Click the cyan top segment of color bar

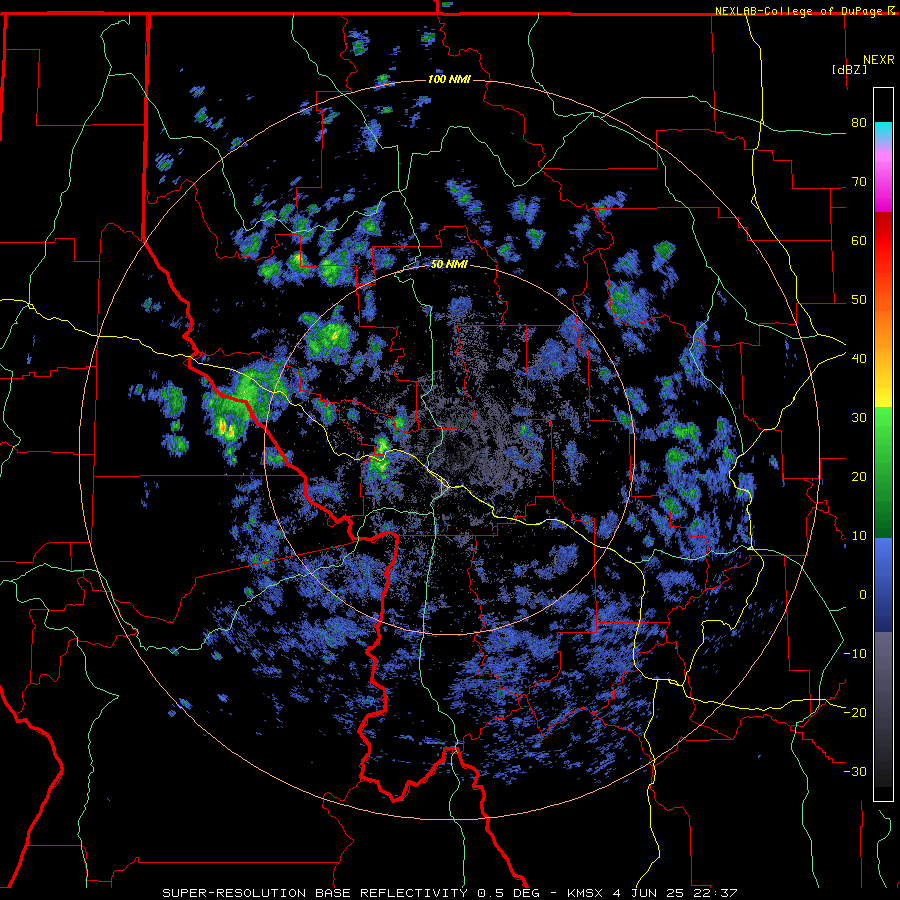(x=883, y=132)
